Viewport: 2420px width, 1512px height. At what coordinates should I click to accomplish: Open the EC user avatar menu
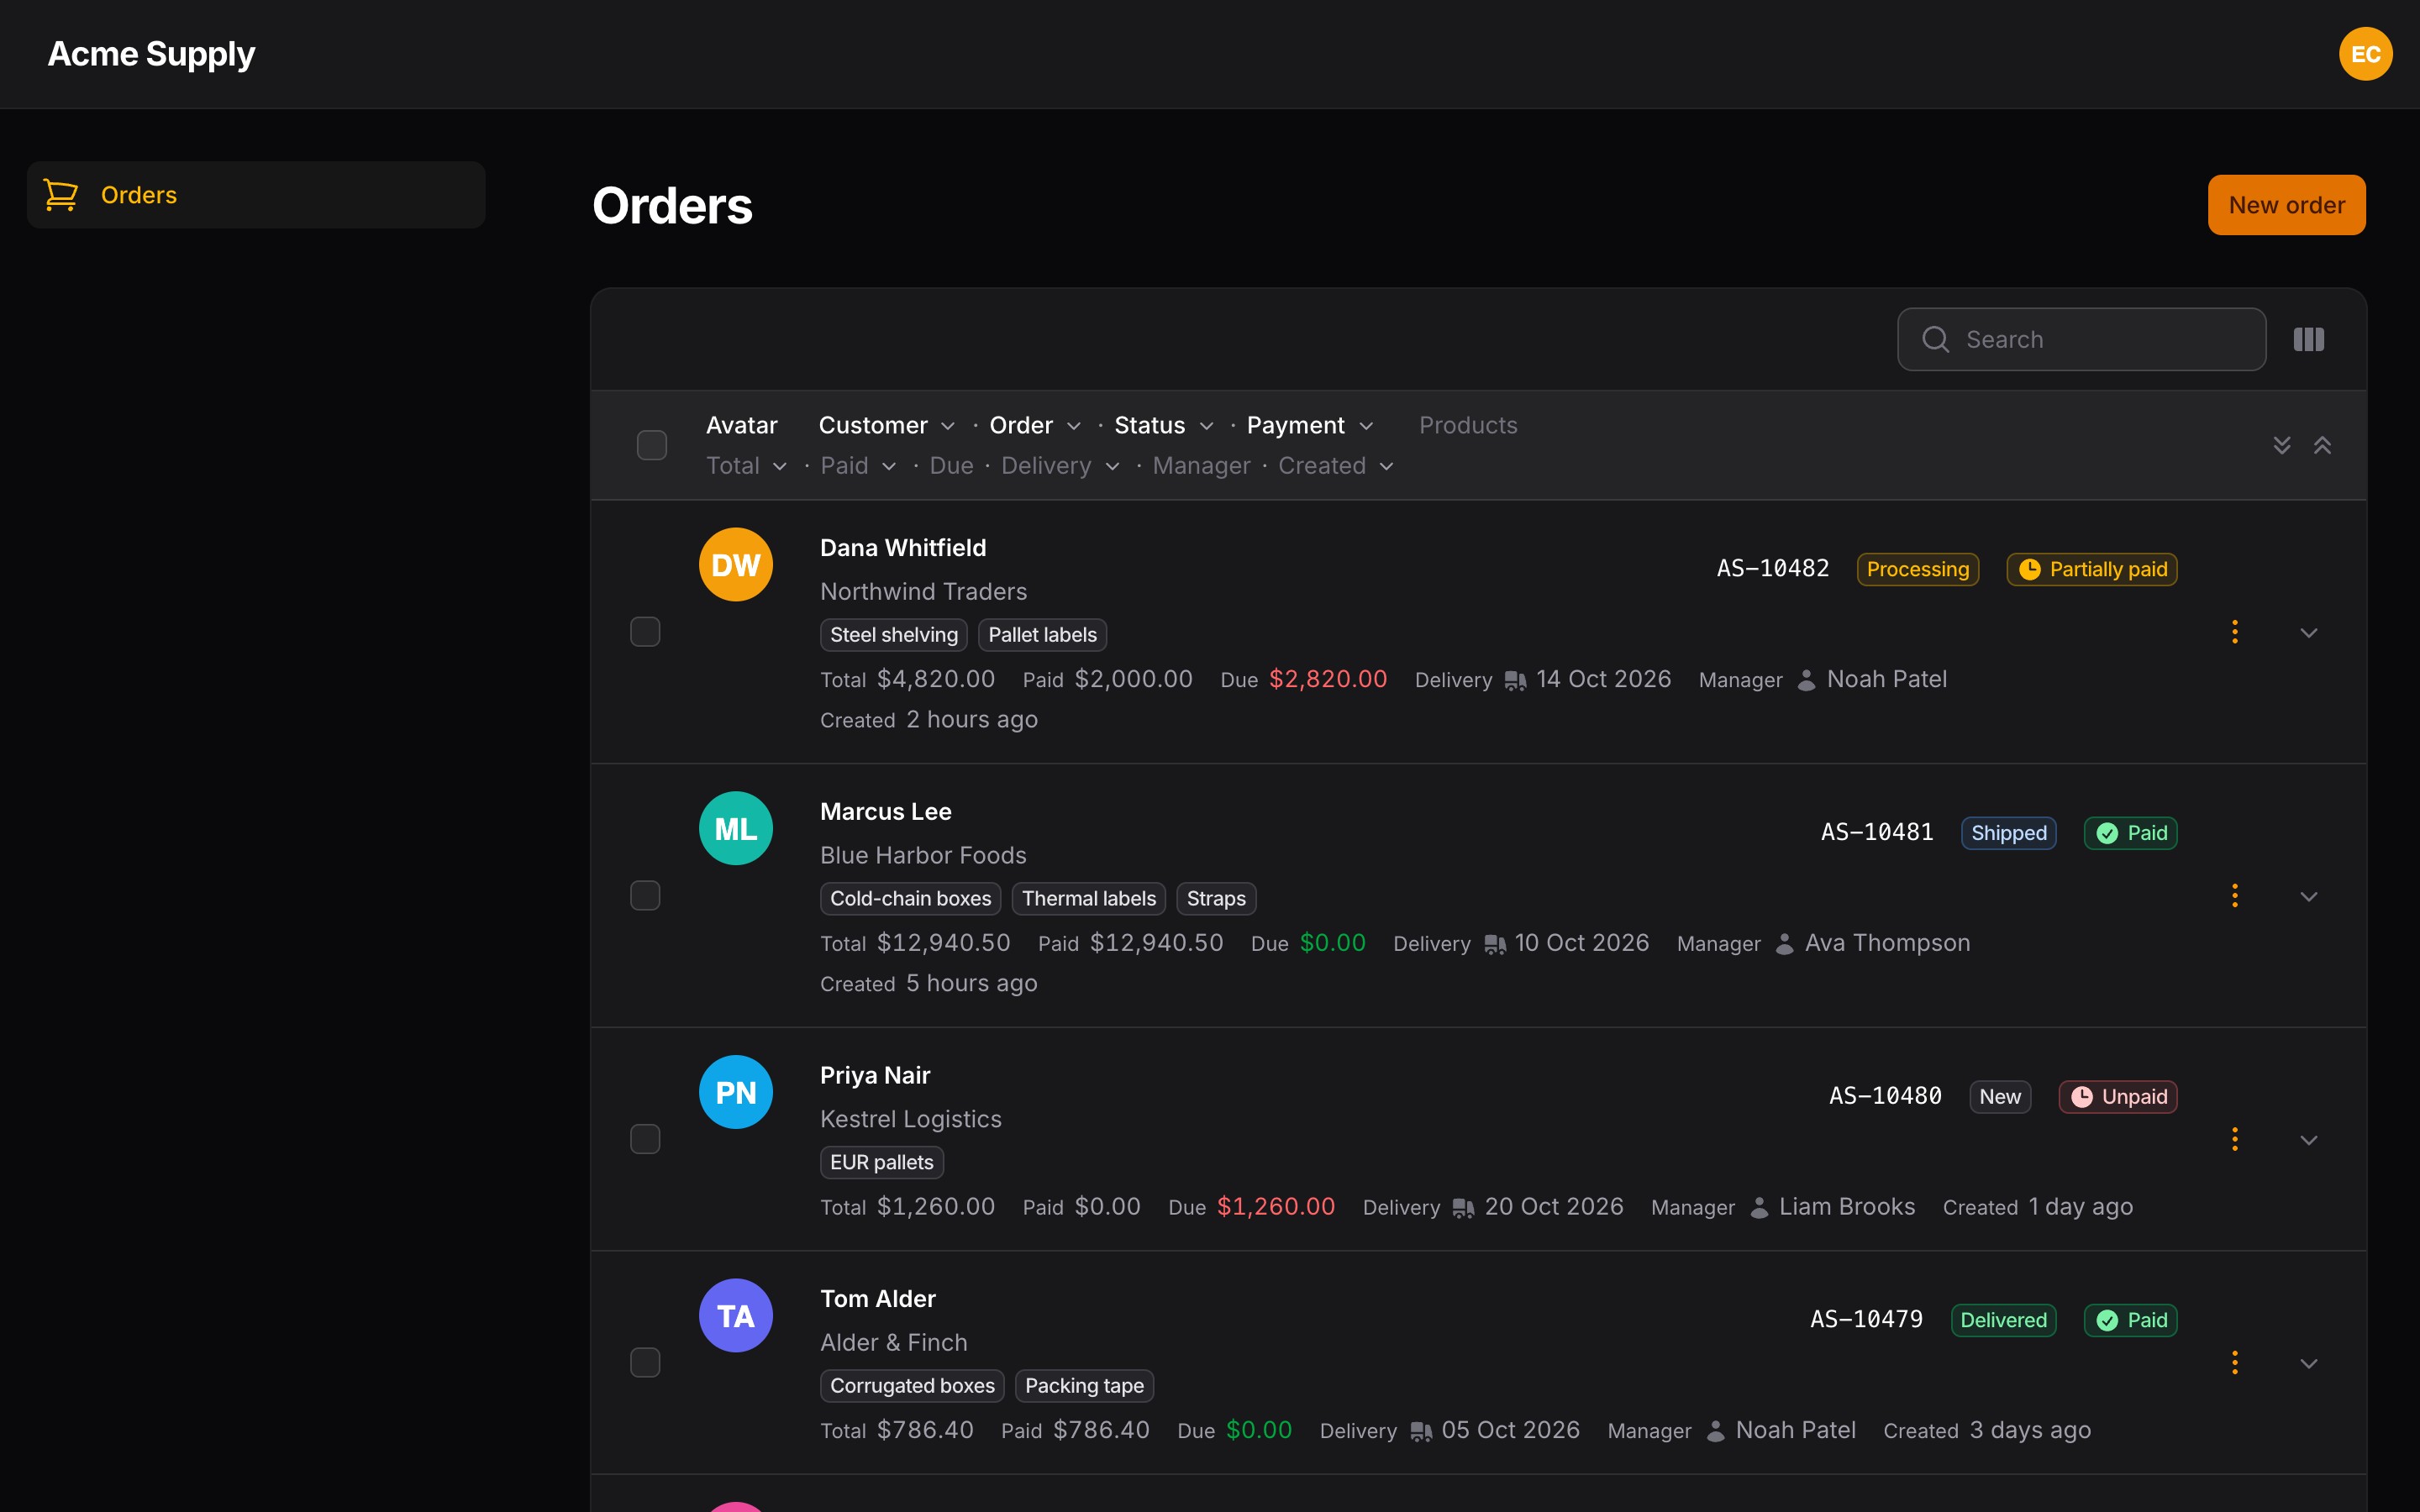[x=2365, y=54]
